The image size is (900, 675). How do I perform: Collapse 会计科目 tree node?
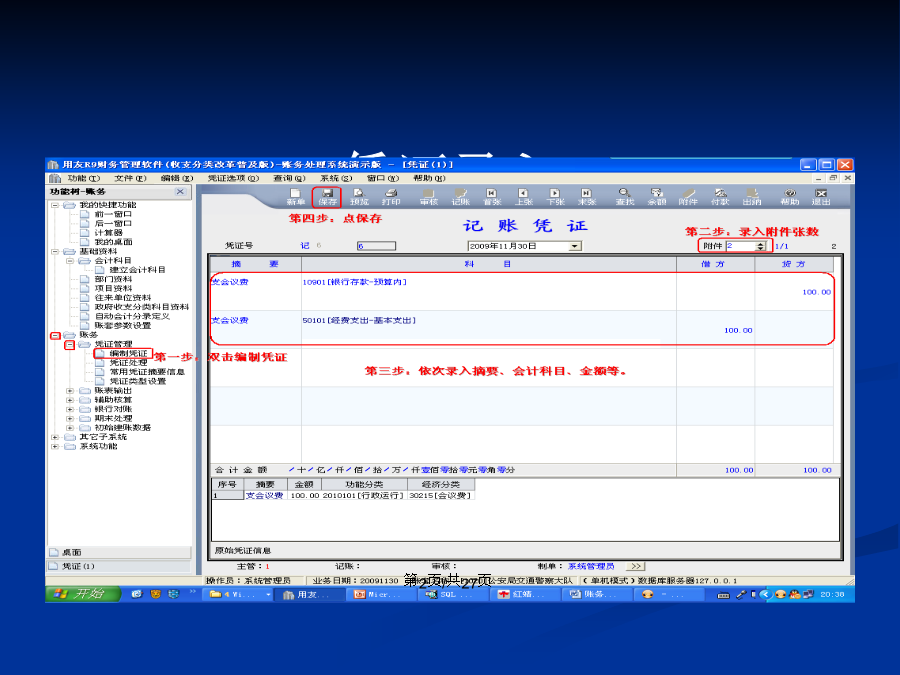(70, 261)
